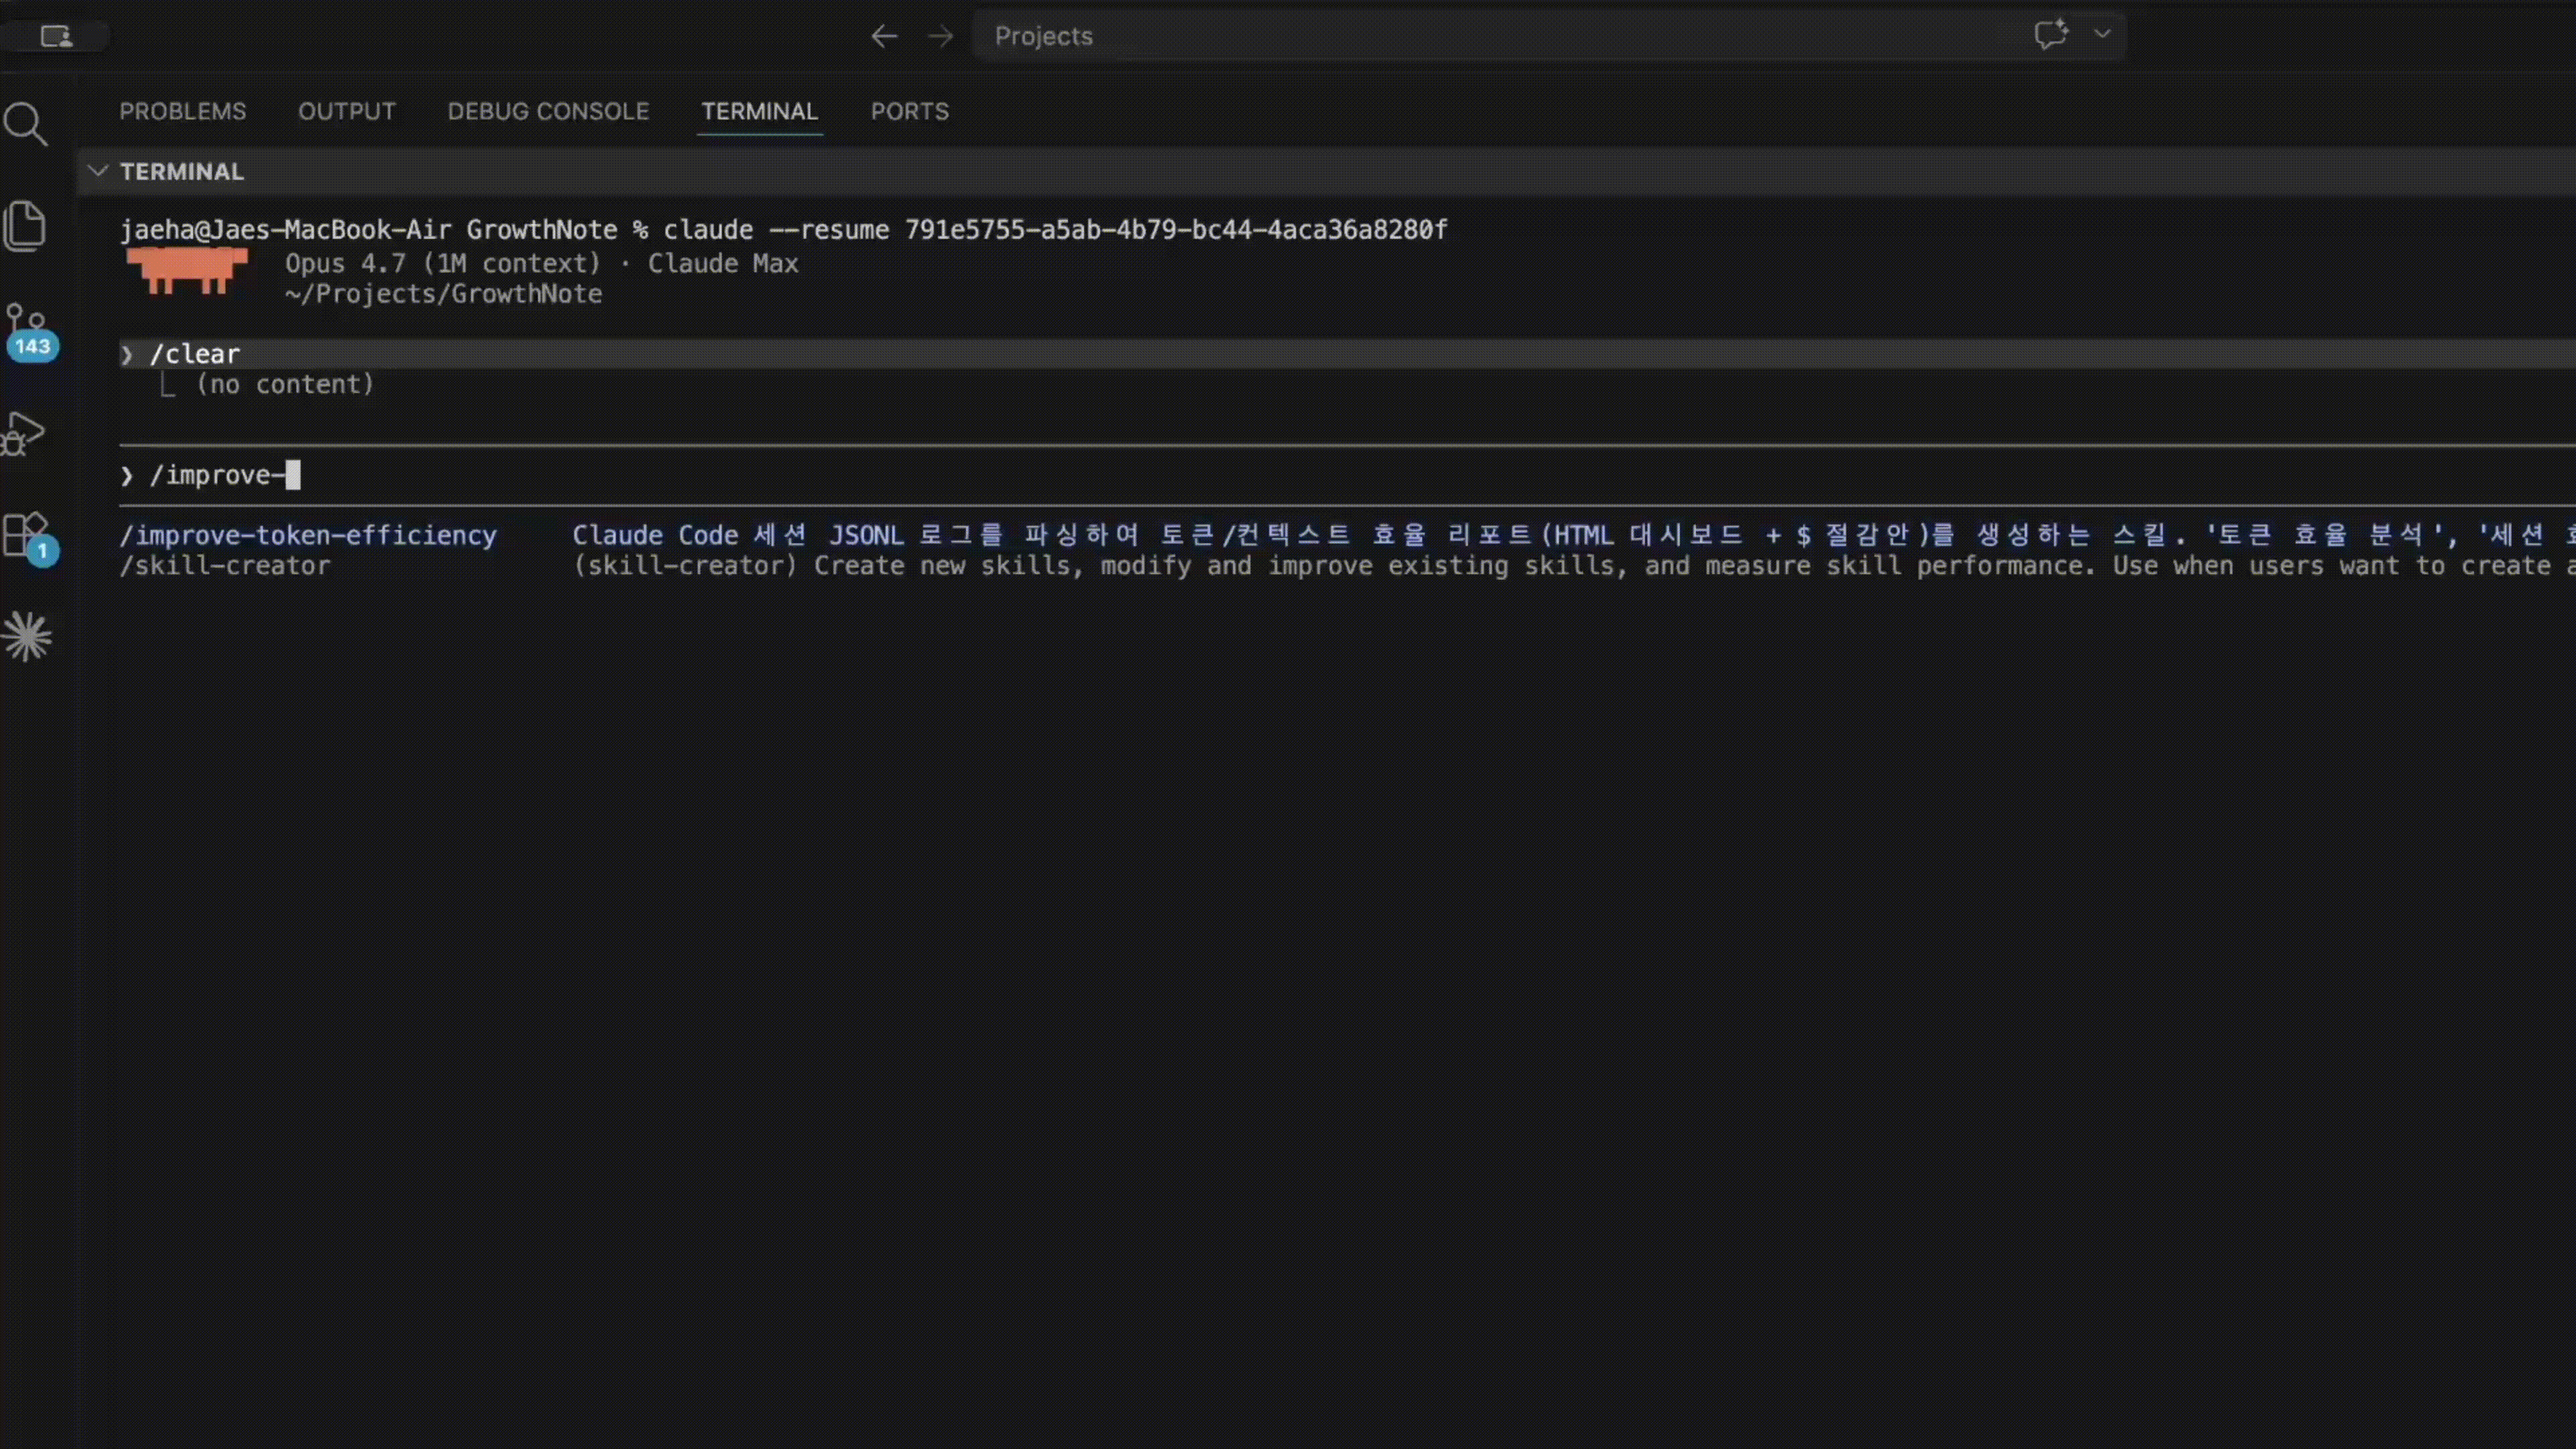Click the remote window icon at top left
Viewport: 2576px width, 1449px height.
pyautogui.click(x=56, y=37)
